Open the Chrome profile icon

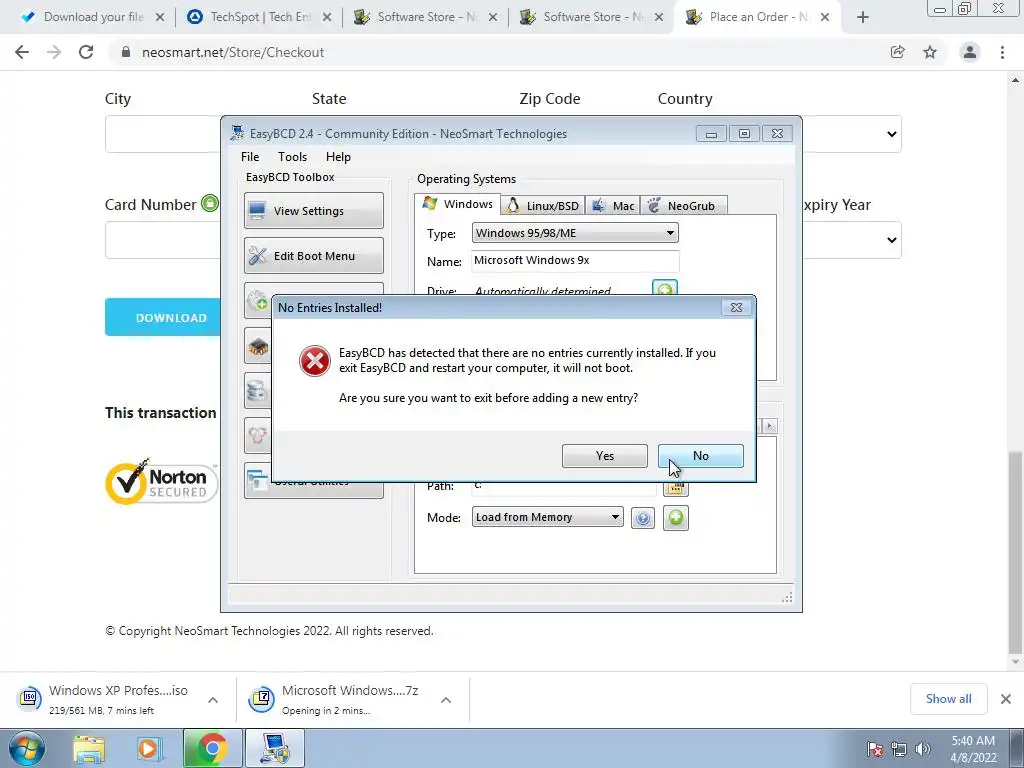970,52
